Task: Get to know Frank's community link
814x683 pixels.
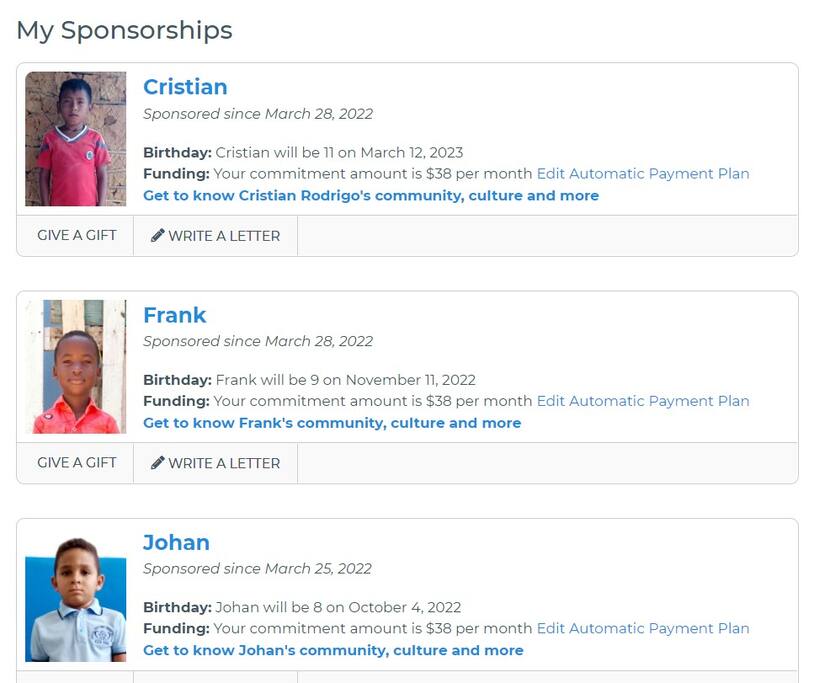Action: click(x=332, y=423)
